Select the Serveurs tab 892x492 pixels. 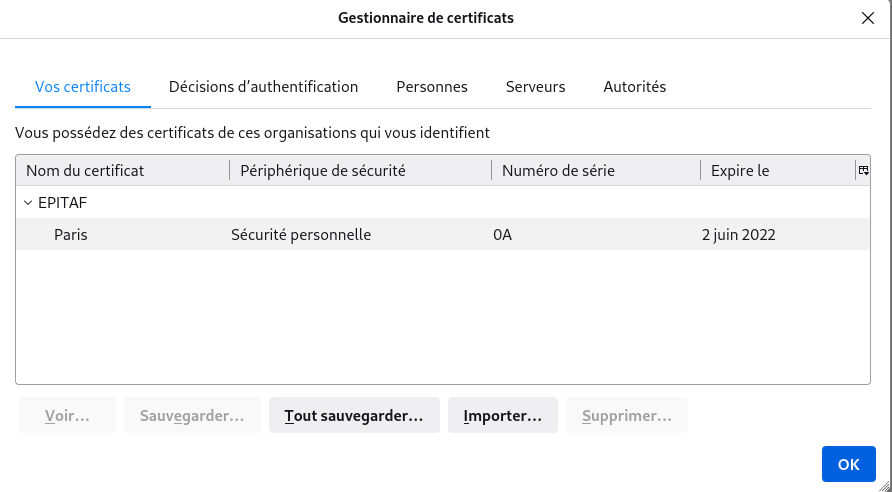[x=535, y=87]
